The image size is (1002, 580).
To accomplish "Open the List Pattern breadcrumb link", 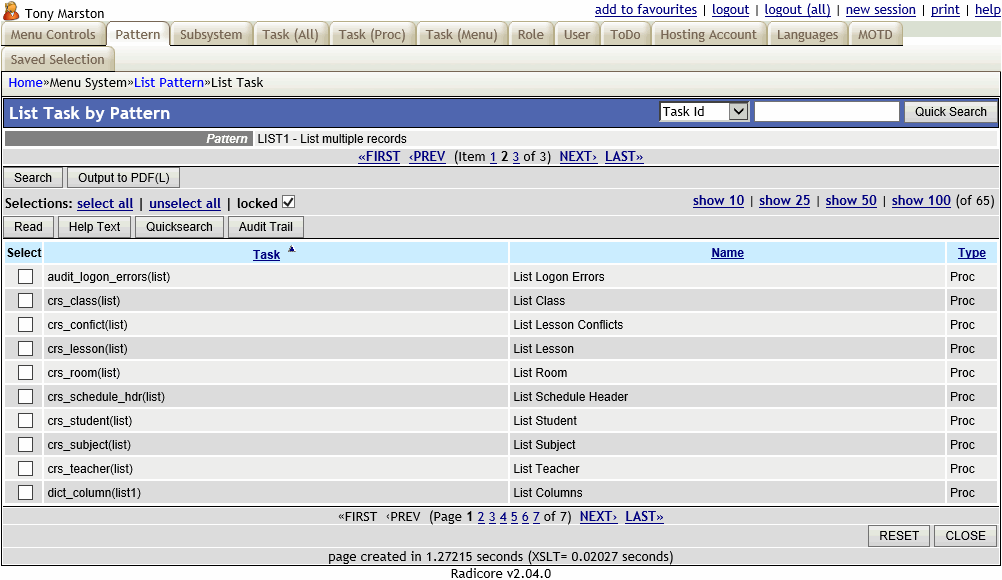I will click(x=168, y=82).
